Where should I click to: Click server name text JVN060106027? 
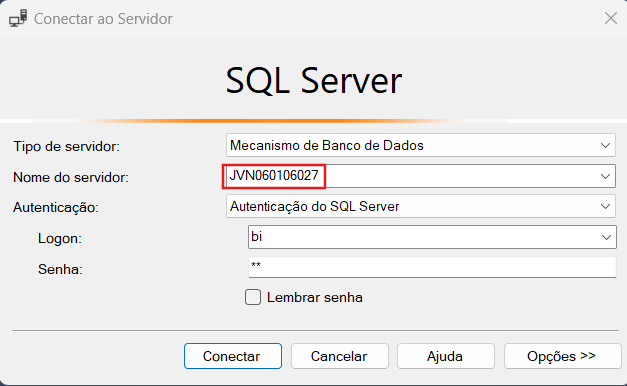click(x=274, y=176)
